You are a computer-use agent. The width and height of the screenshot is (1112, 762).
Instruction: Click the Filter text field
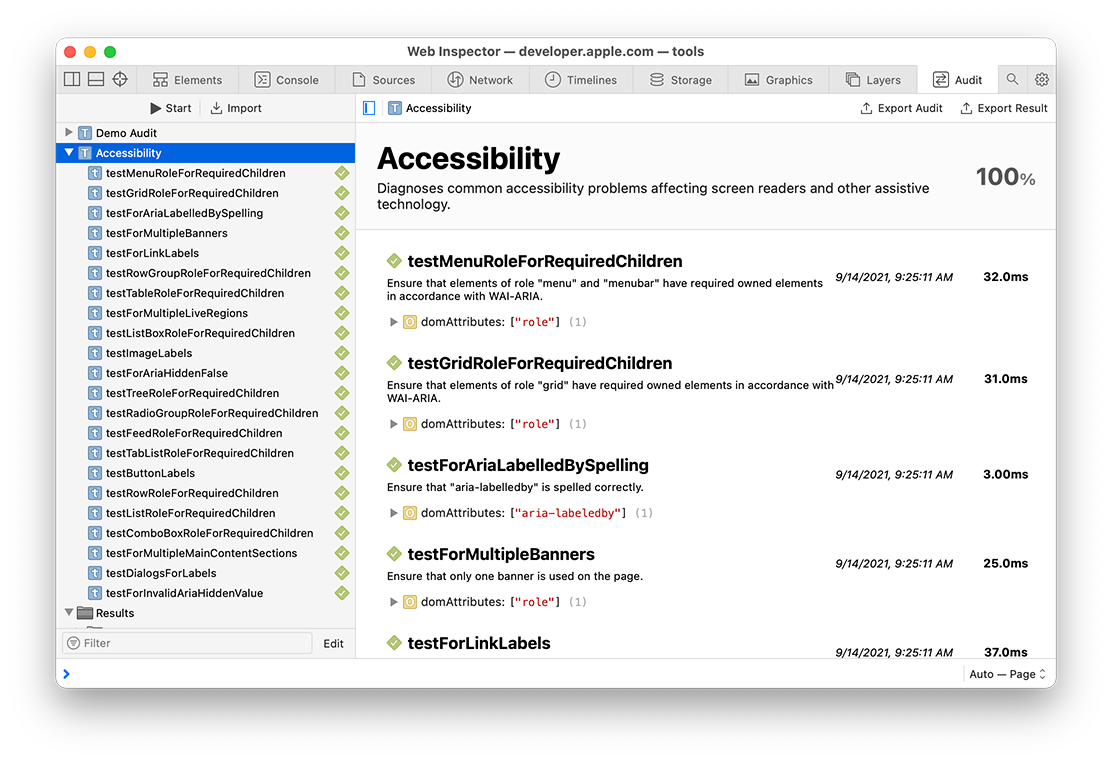click(x=190, y=643)
